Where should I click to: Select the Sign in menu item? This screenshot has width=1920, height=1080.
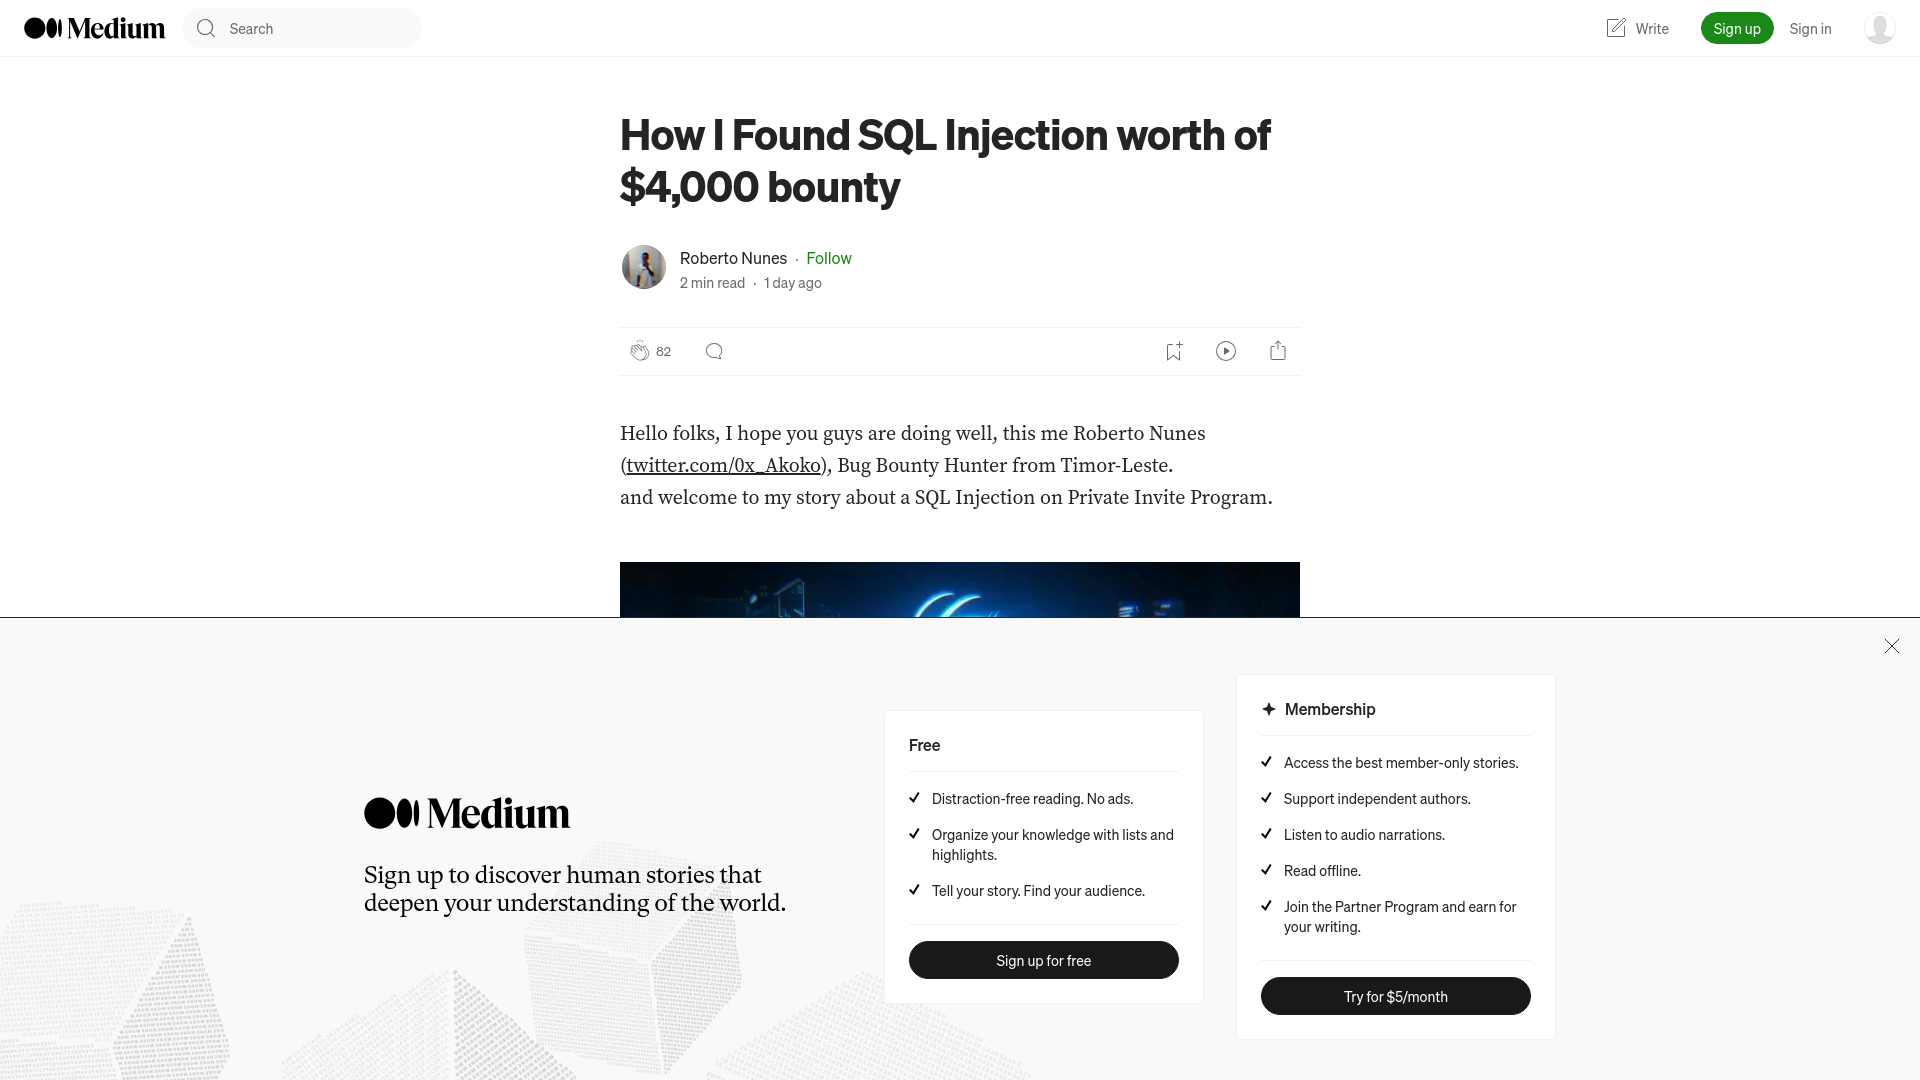[1809, 28]
